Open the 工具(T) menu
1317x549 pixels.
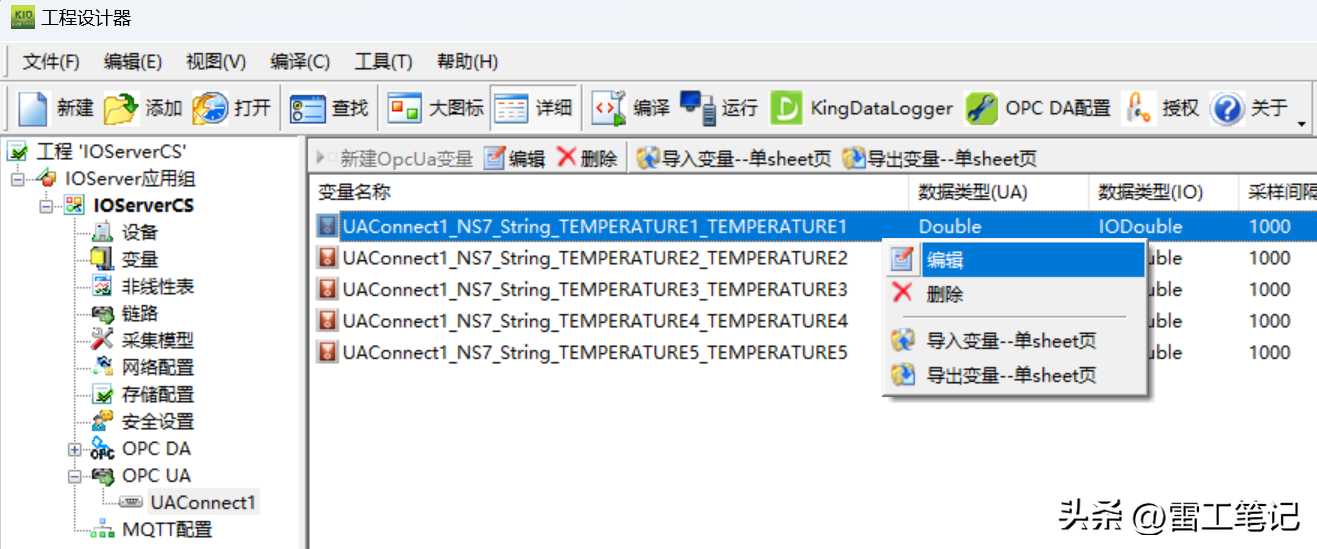point(383,61)
